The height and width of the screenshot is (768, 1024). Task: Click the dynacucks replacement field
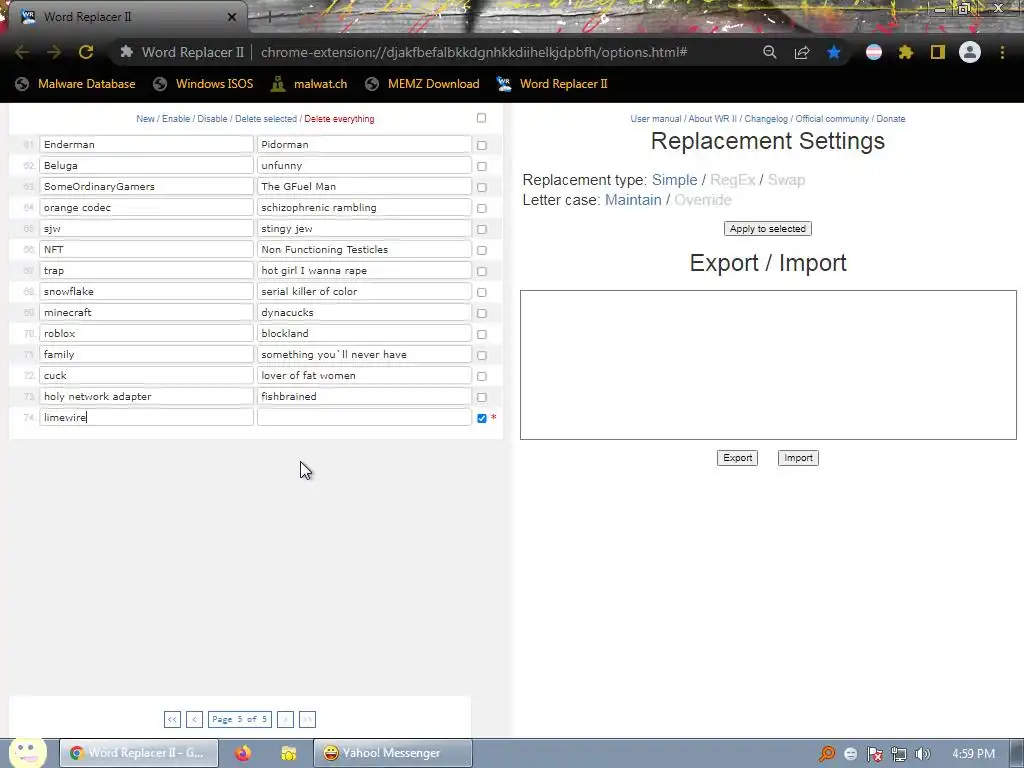point(364,312)
